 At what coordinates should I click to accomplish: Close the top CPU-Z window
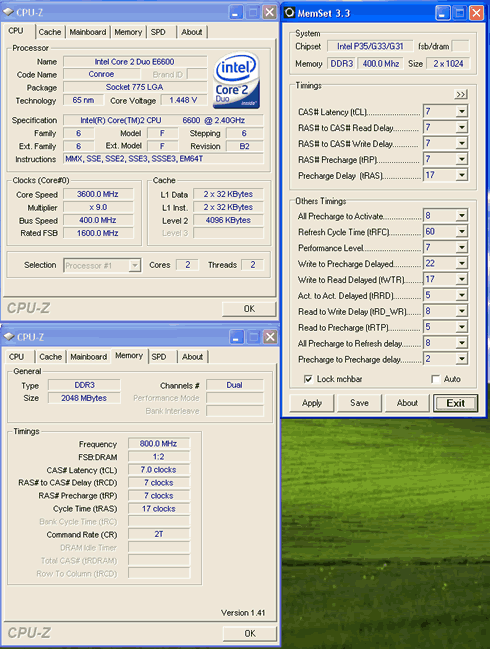(x=270, y=12)
